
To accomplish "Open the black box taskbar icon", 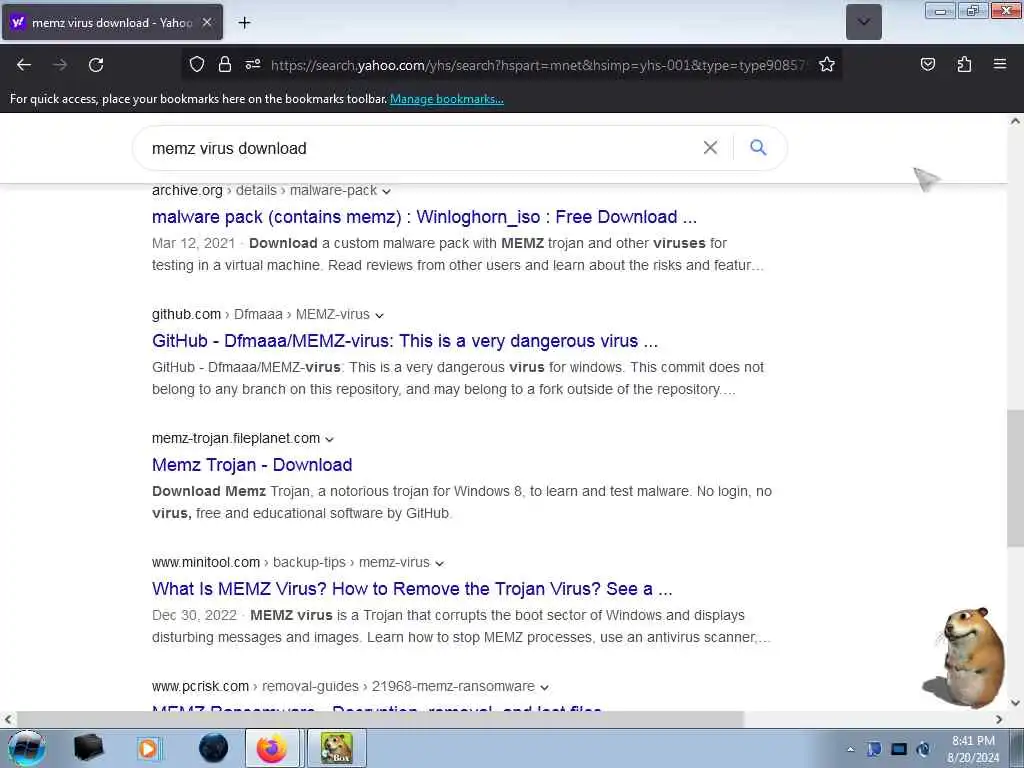I will pos(88,748).
